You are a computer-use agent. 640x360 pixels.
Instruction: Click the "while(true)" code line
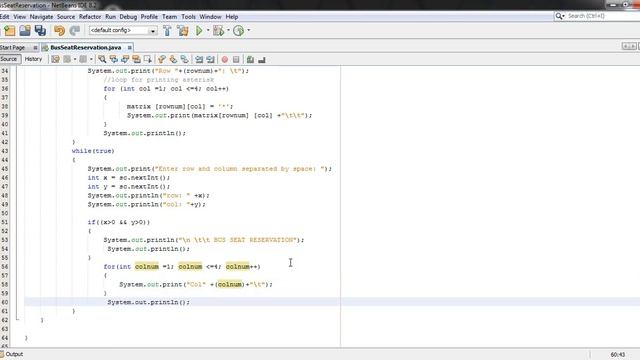pos(93,151)
